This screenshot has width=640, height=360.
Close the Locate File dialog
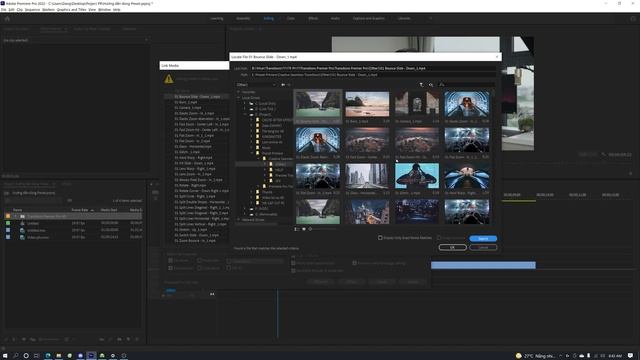tap(497, 57)
